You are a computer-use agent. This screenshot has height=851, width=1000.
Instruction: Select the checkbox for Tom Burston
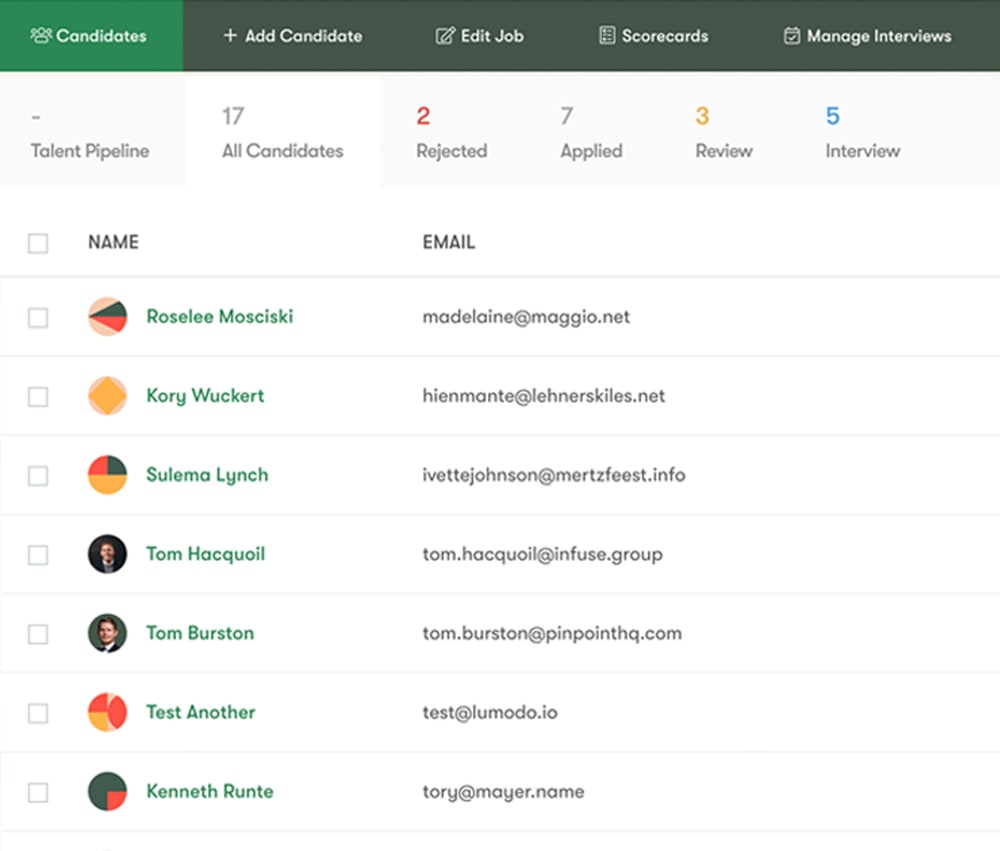pyautogui.click(x=38, y=633)
